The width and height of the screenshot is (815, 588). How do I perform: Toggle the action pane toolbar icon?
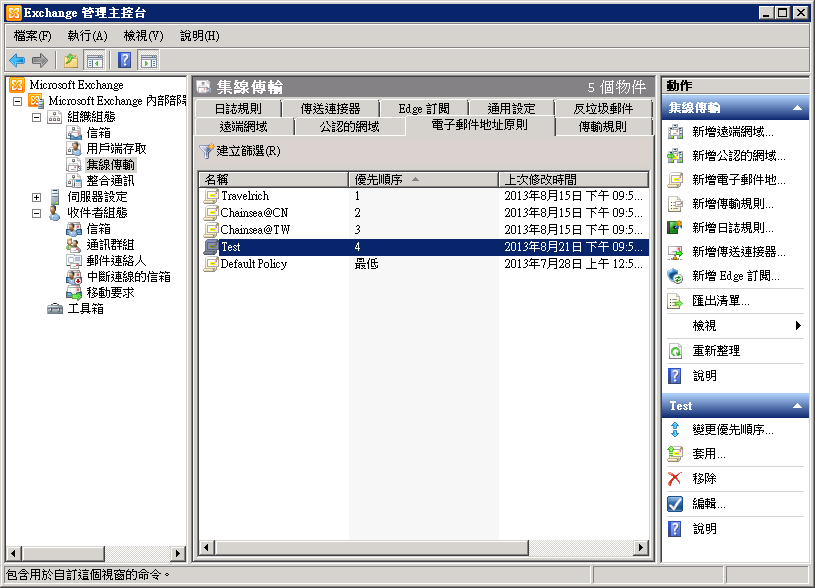point(149,61)
